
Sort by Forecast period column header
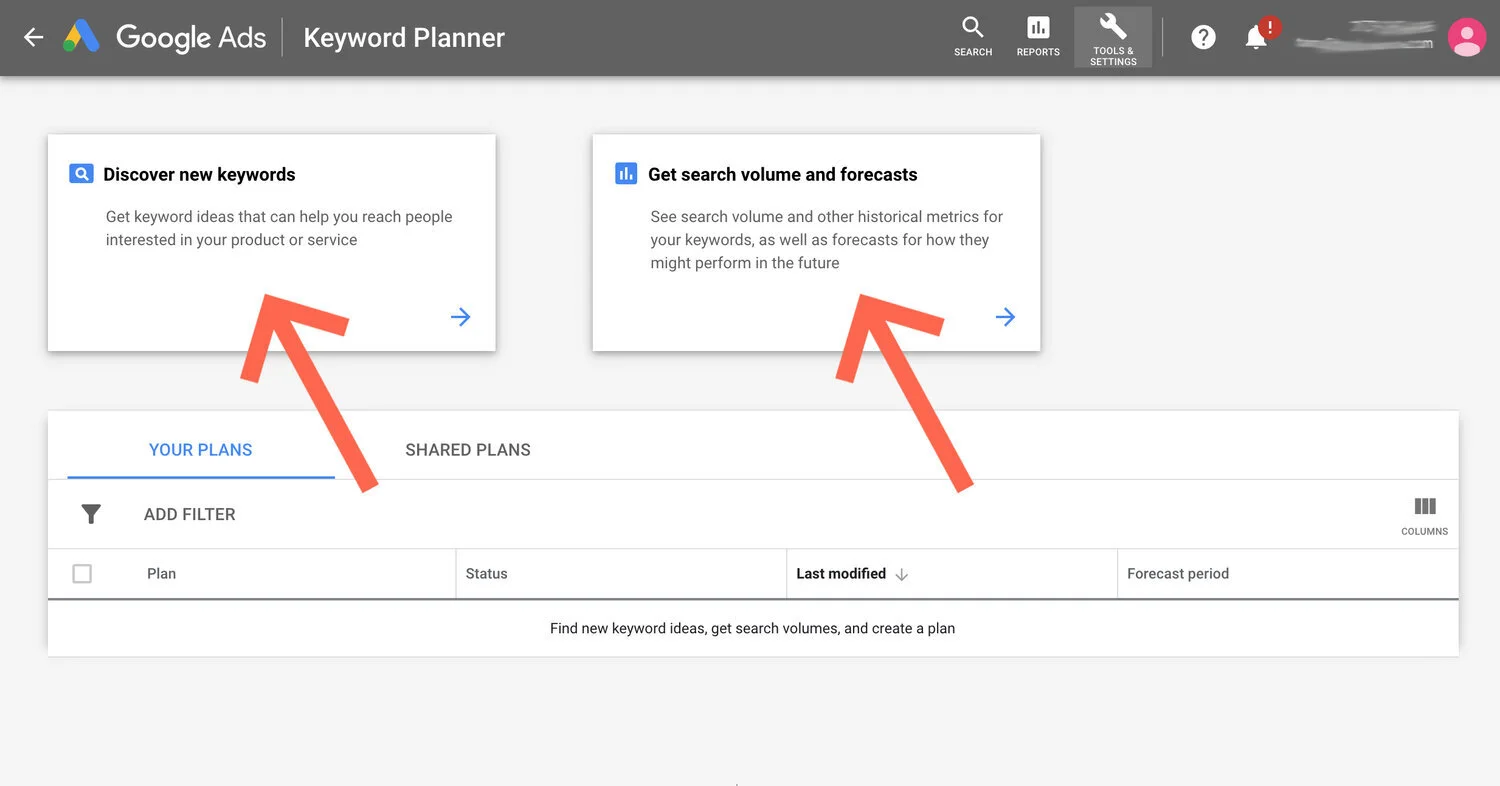tap(1178, 574)
